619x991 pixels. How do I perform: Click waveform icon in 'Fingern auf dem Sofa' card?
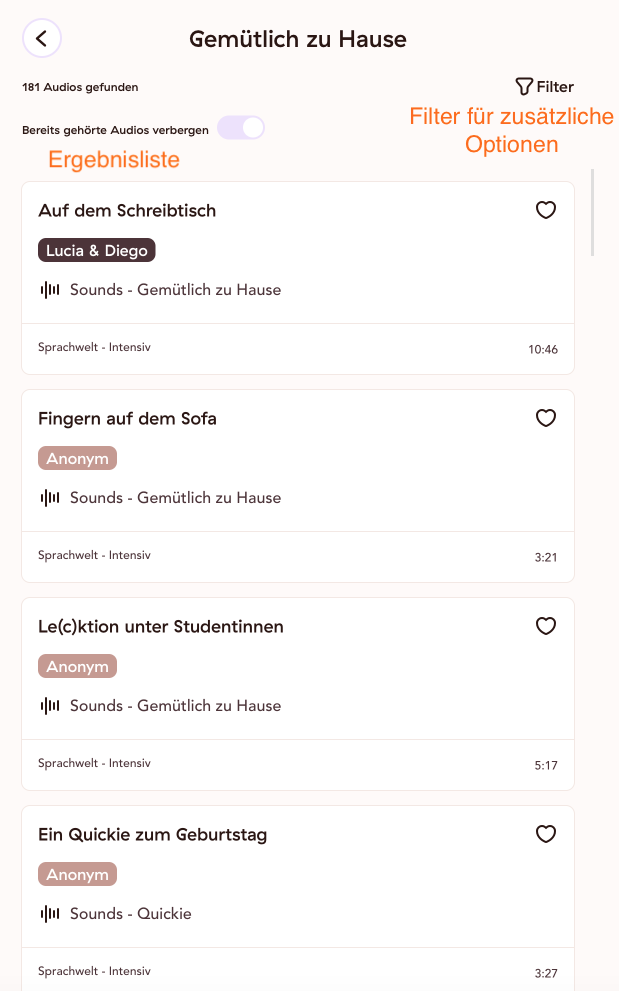coord(50,498)
